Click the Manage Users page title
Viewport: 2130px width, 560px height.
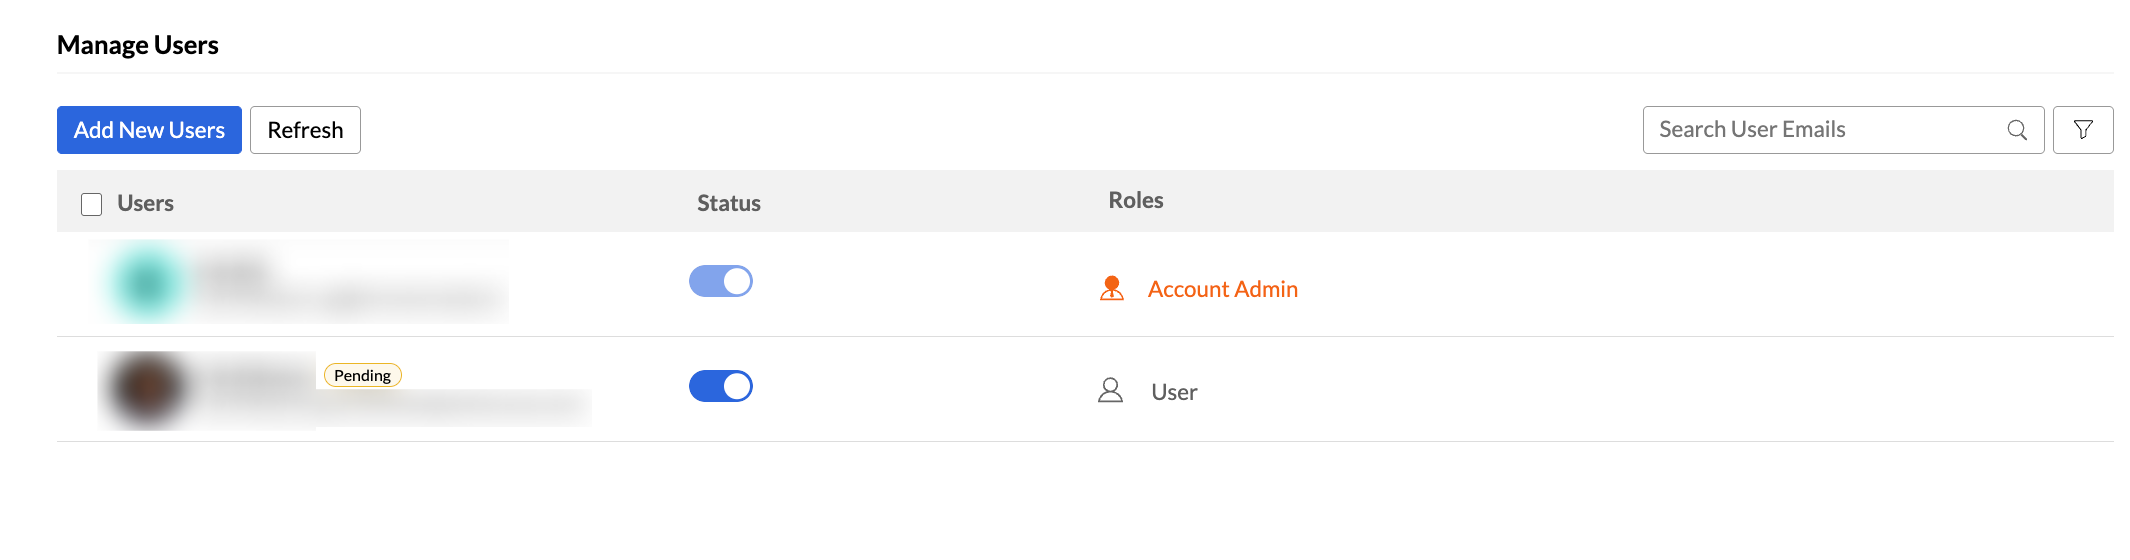[138, 45]
